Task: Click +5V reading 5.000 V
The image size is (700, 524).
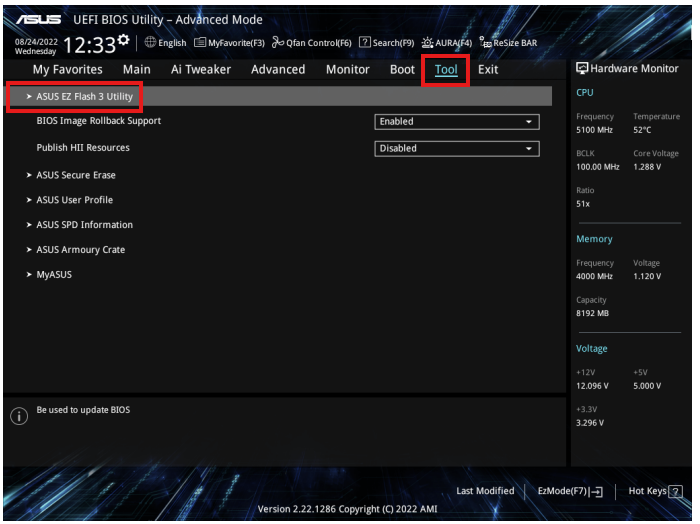Action: [x=647, y=386]
